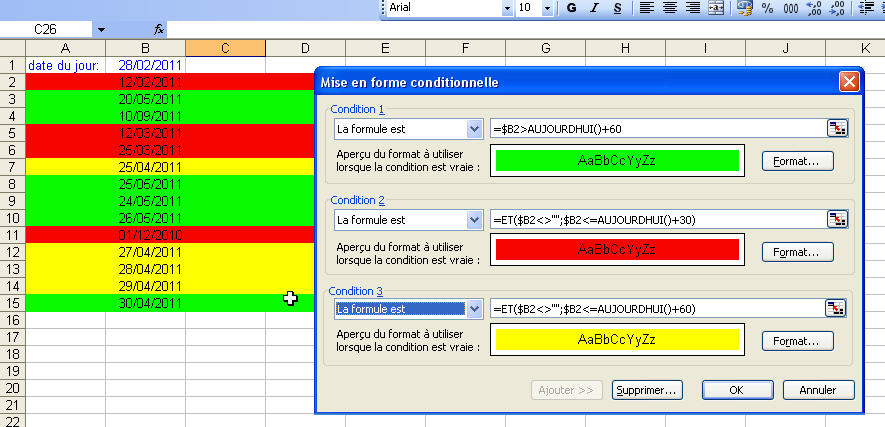Open the Arial font name dropdown

pos(507,8)
